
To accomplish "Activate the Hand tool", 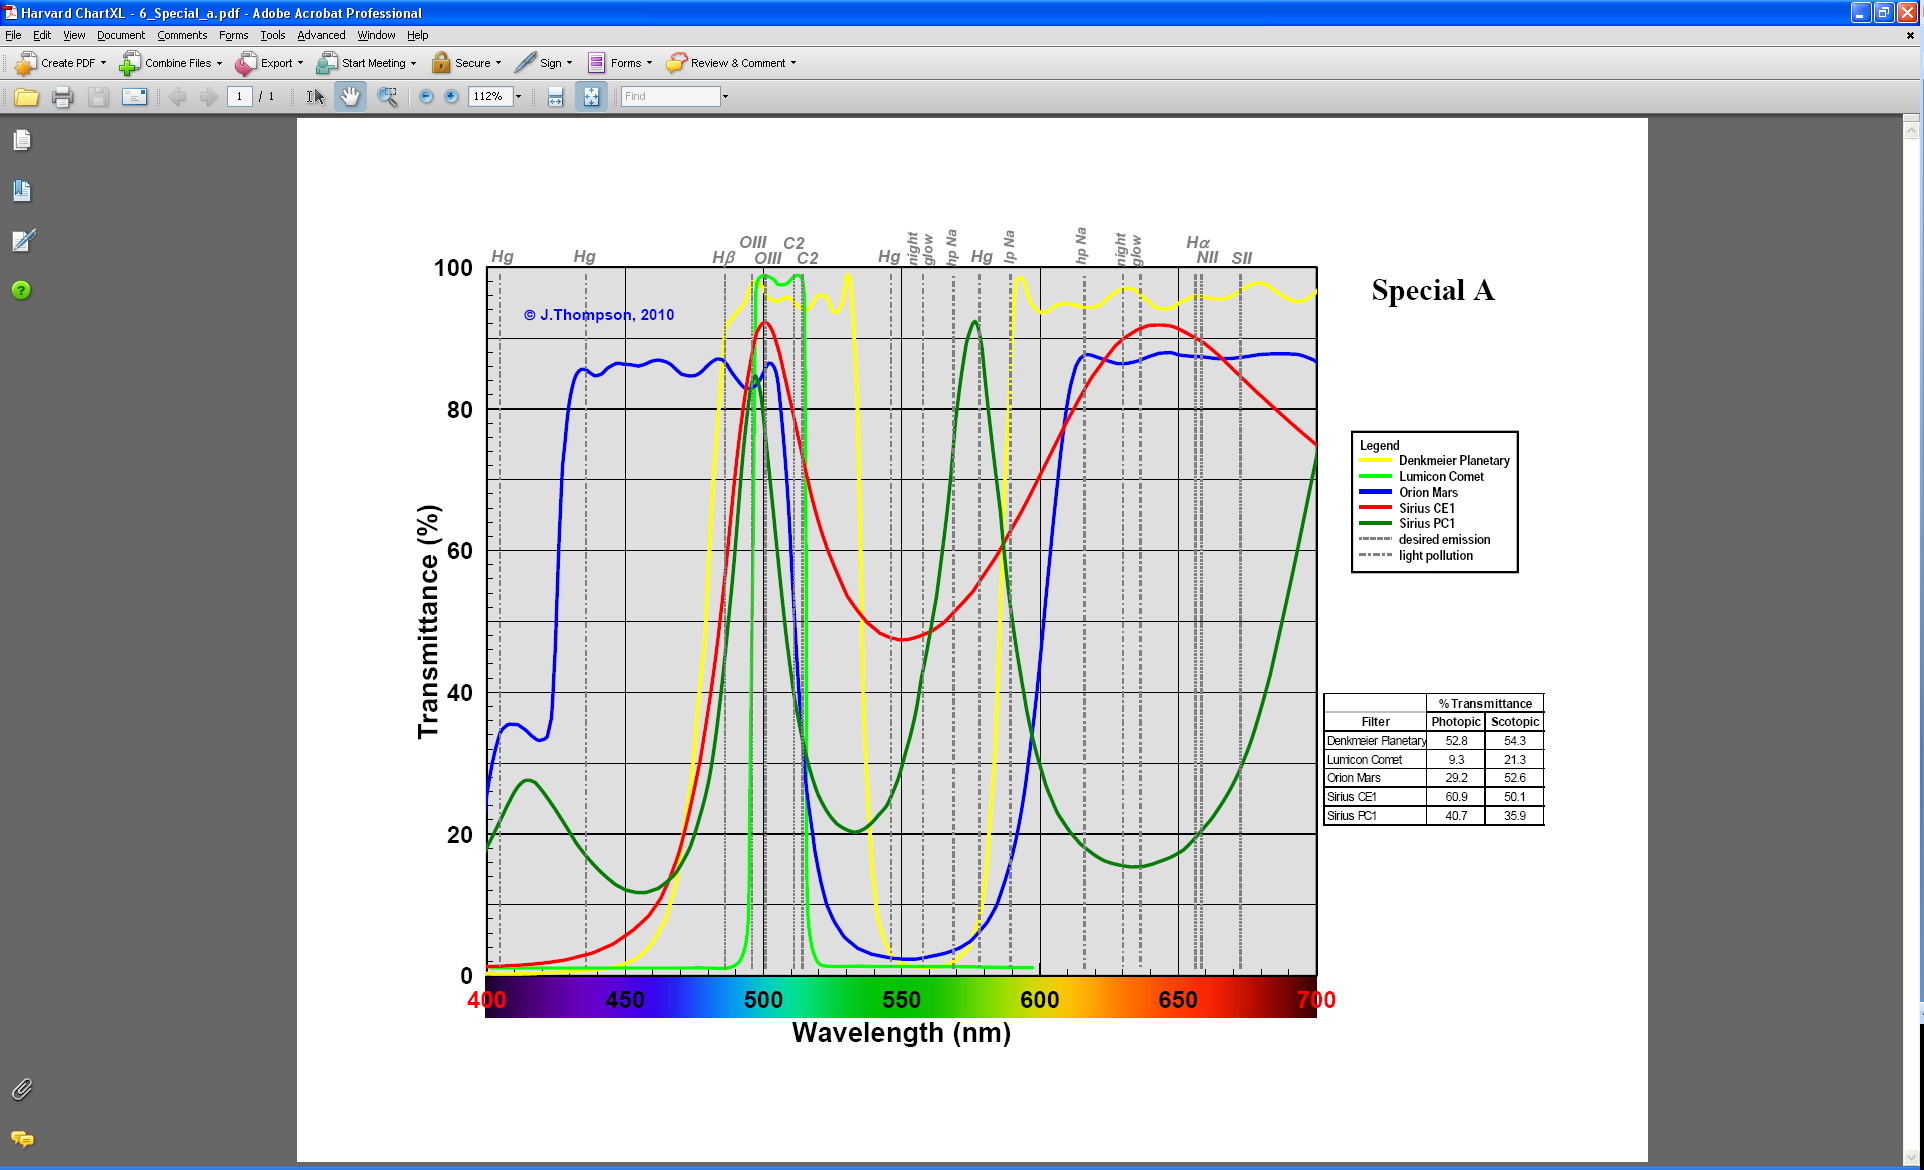I will point(350,97).
